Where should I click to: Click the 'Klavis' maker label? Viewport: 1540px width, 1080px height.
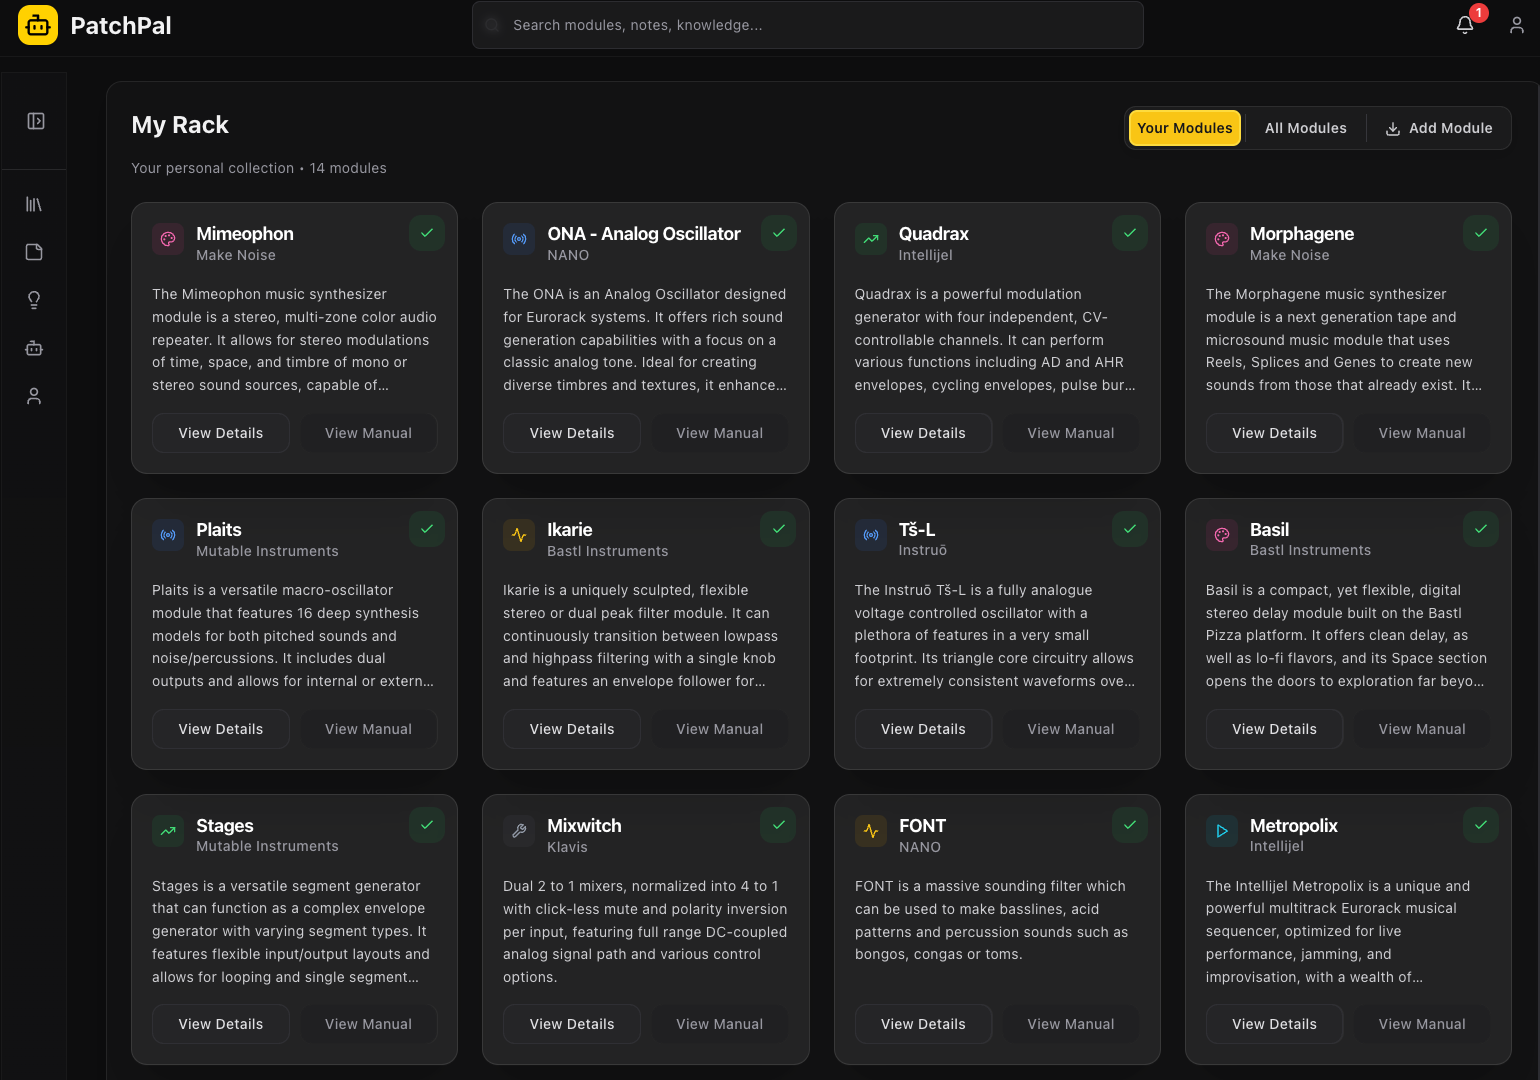pos(567,847)
